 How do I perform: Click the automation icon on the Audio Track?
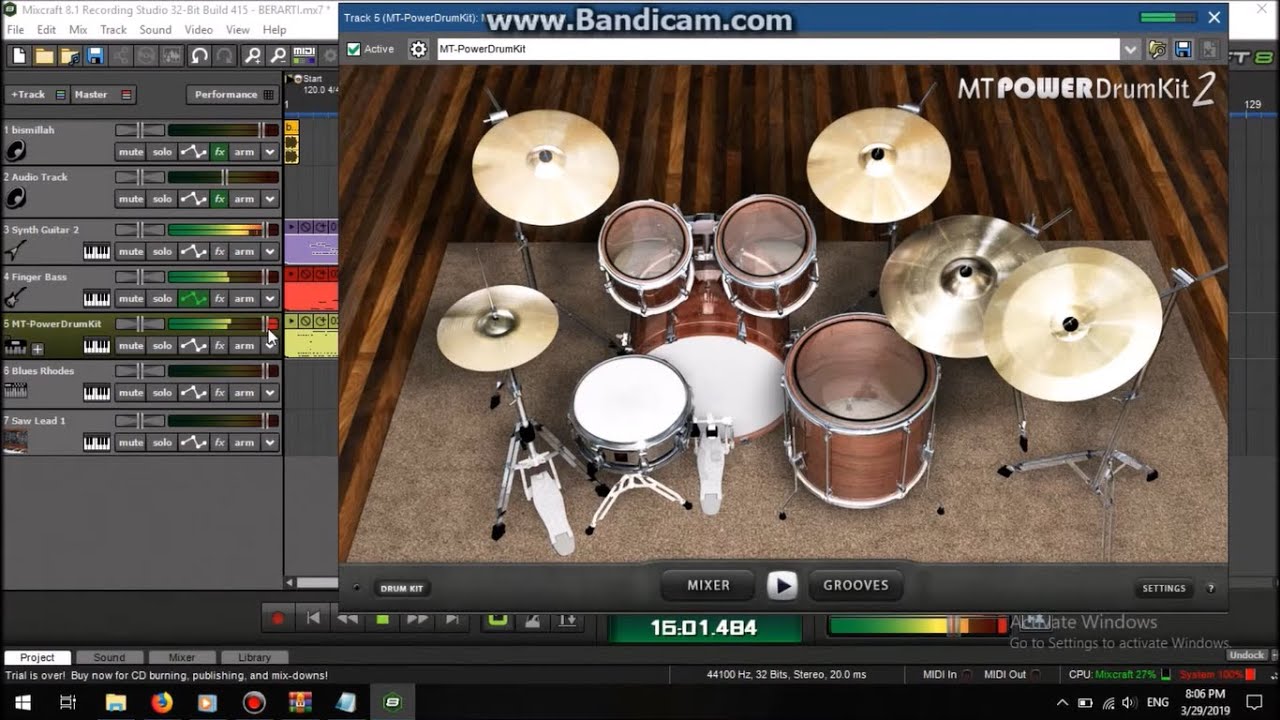click(x=193, y=199)
